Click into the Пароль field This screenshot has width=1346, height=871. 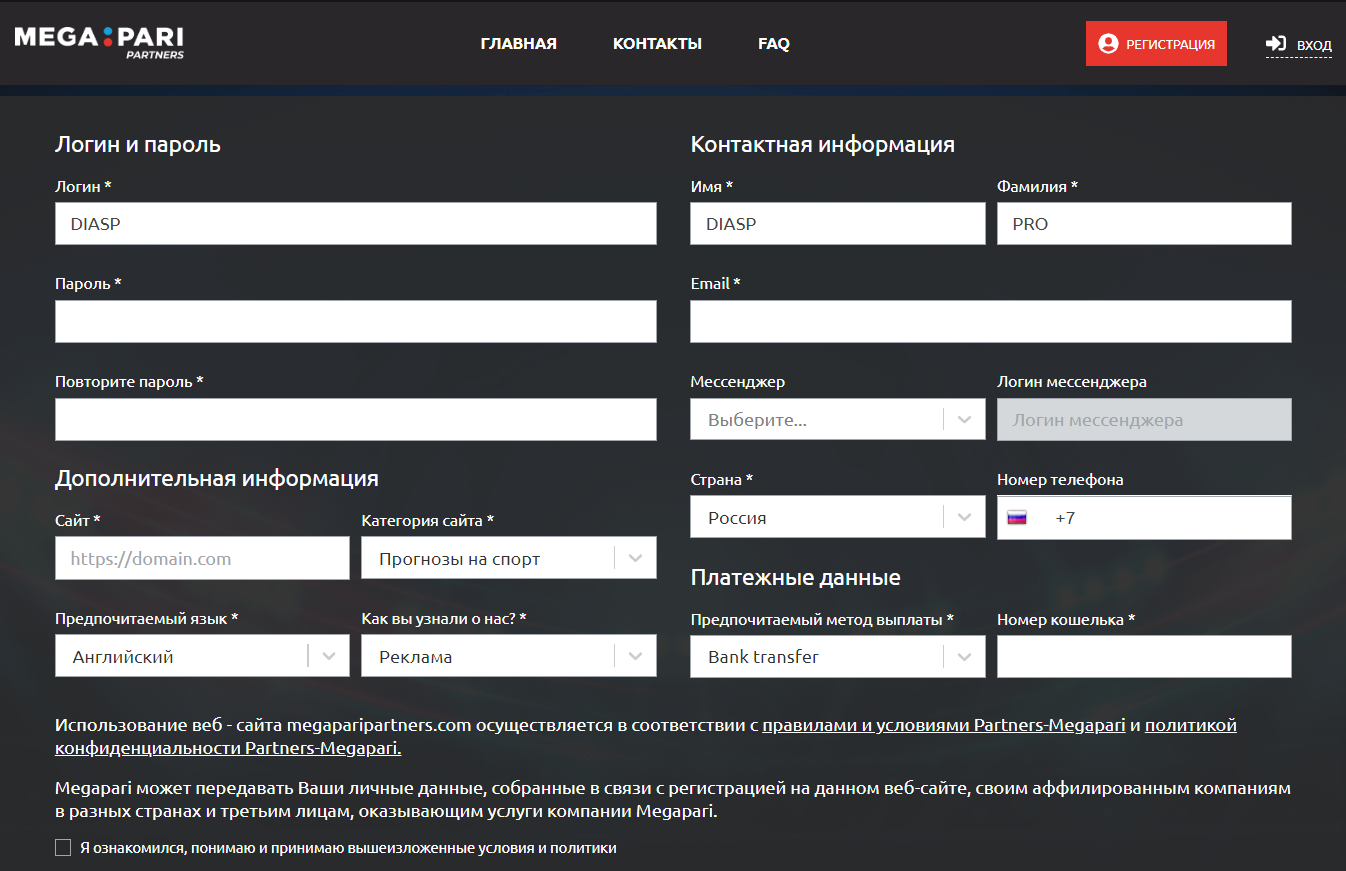click(x=356, y=322)
